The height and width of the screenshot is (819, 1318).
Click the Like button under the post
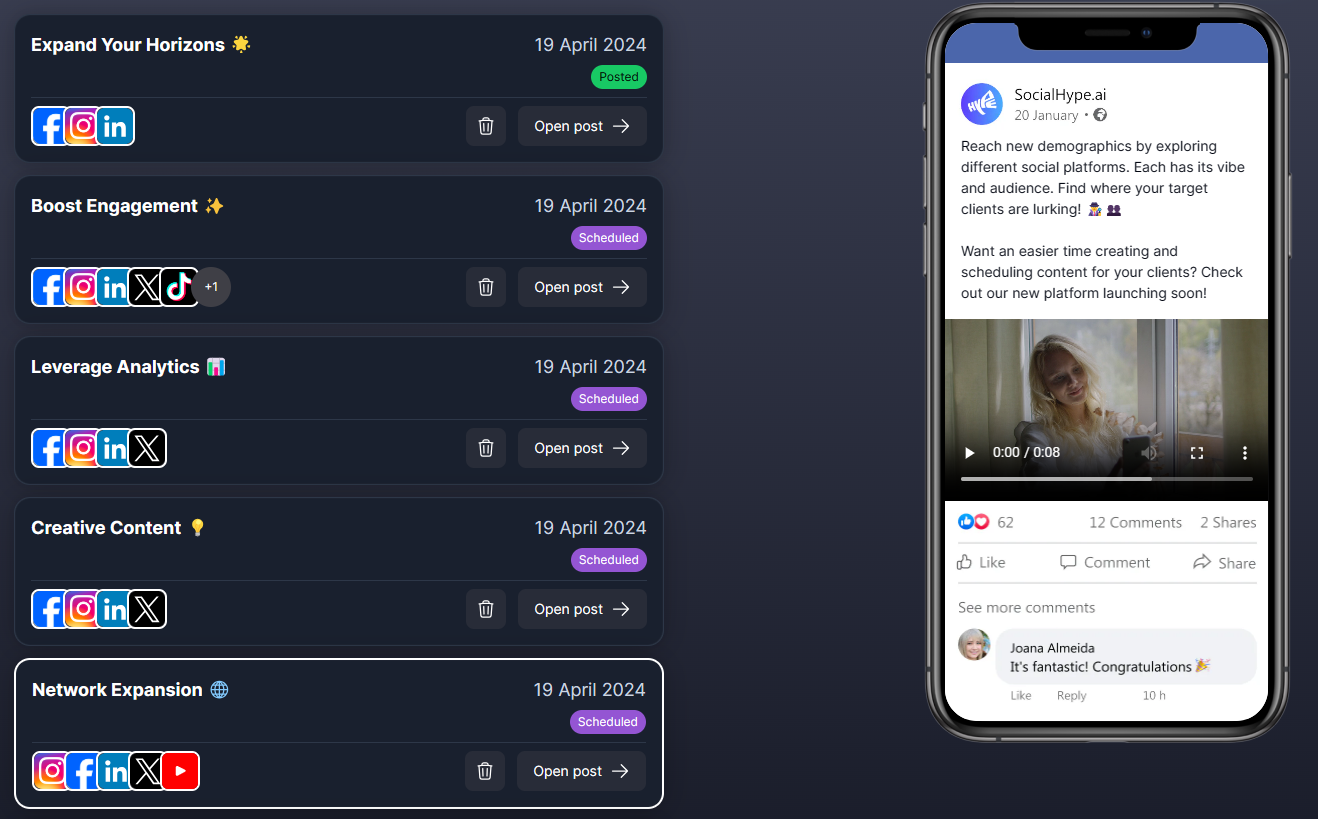[x=981, y=562]
